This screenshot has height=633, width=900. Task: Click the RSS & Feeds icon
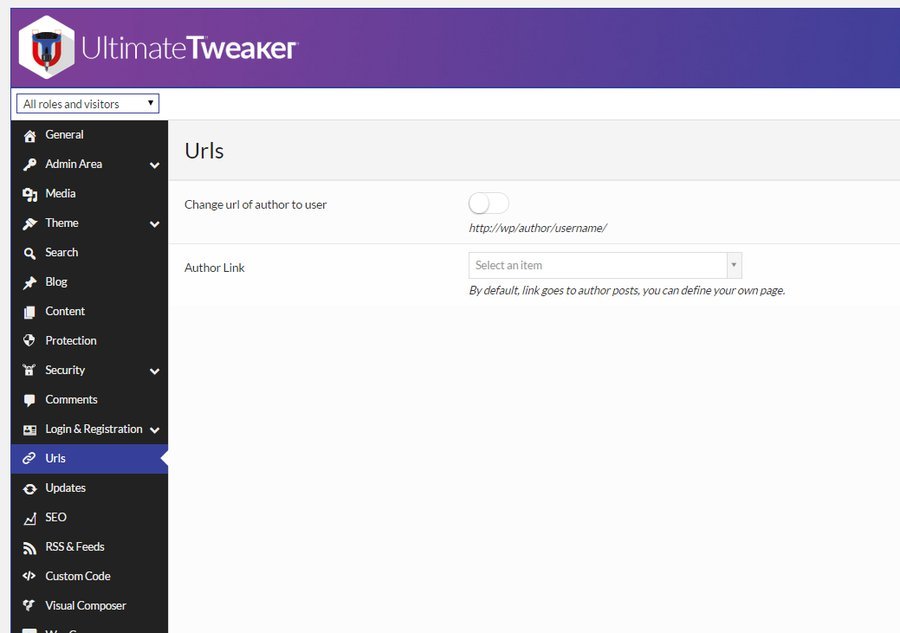point(30,548)
